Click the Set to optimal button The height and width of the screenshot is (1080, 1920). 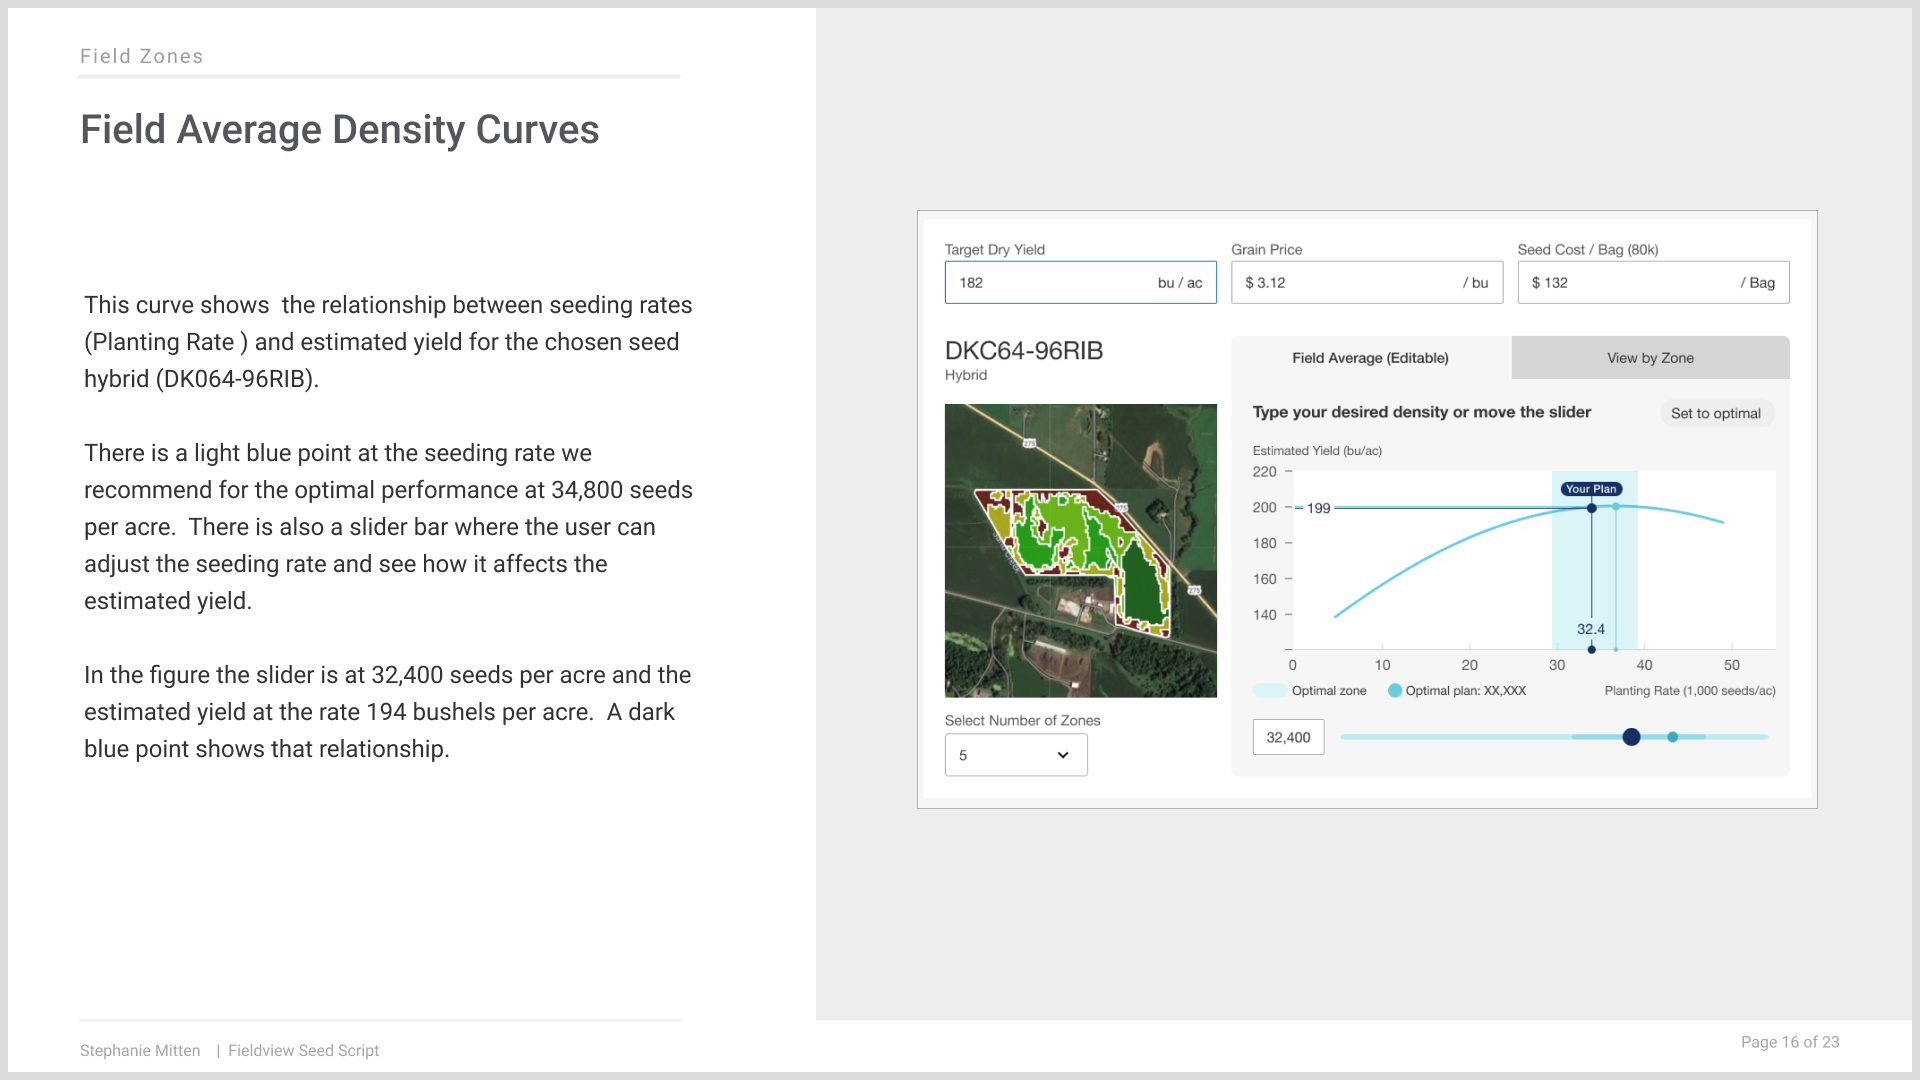pyautogui.click(x=1716, y=413)
